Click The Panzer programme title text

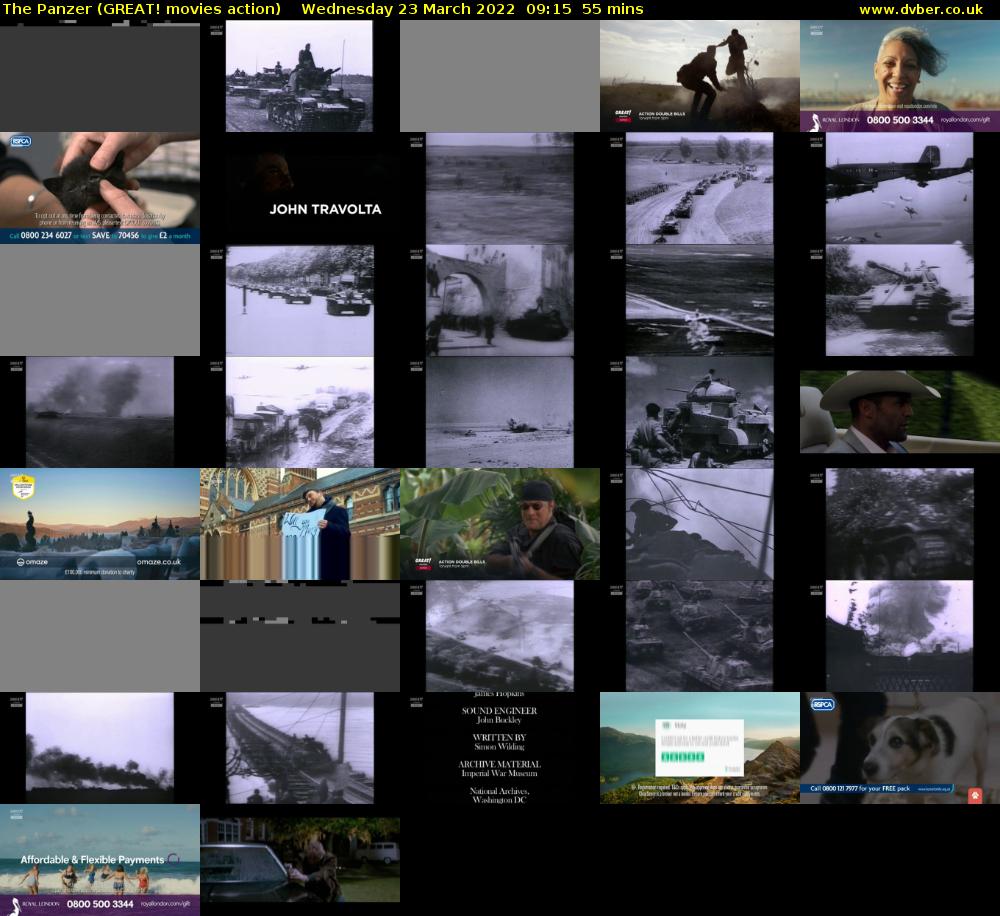pos(142,9)
